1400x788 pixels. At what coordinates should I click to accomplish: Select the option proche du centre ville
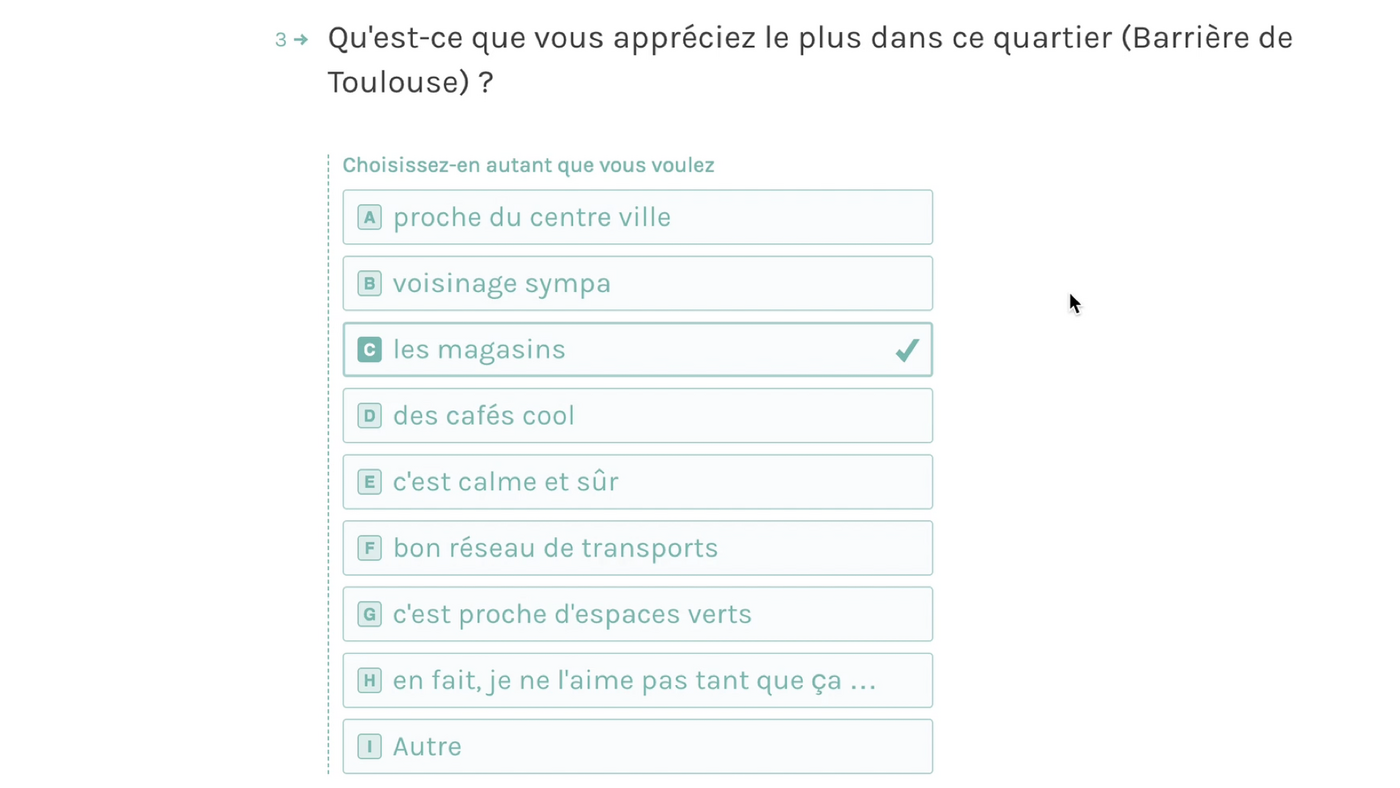[638, 217]
